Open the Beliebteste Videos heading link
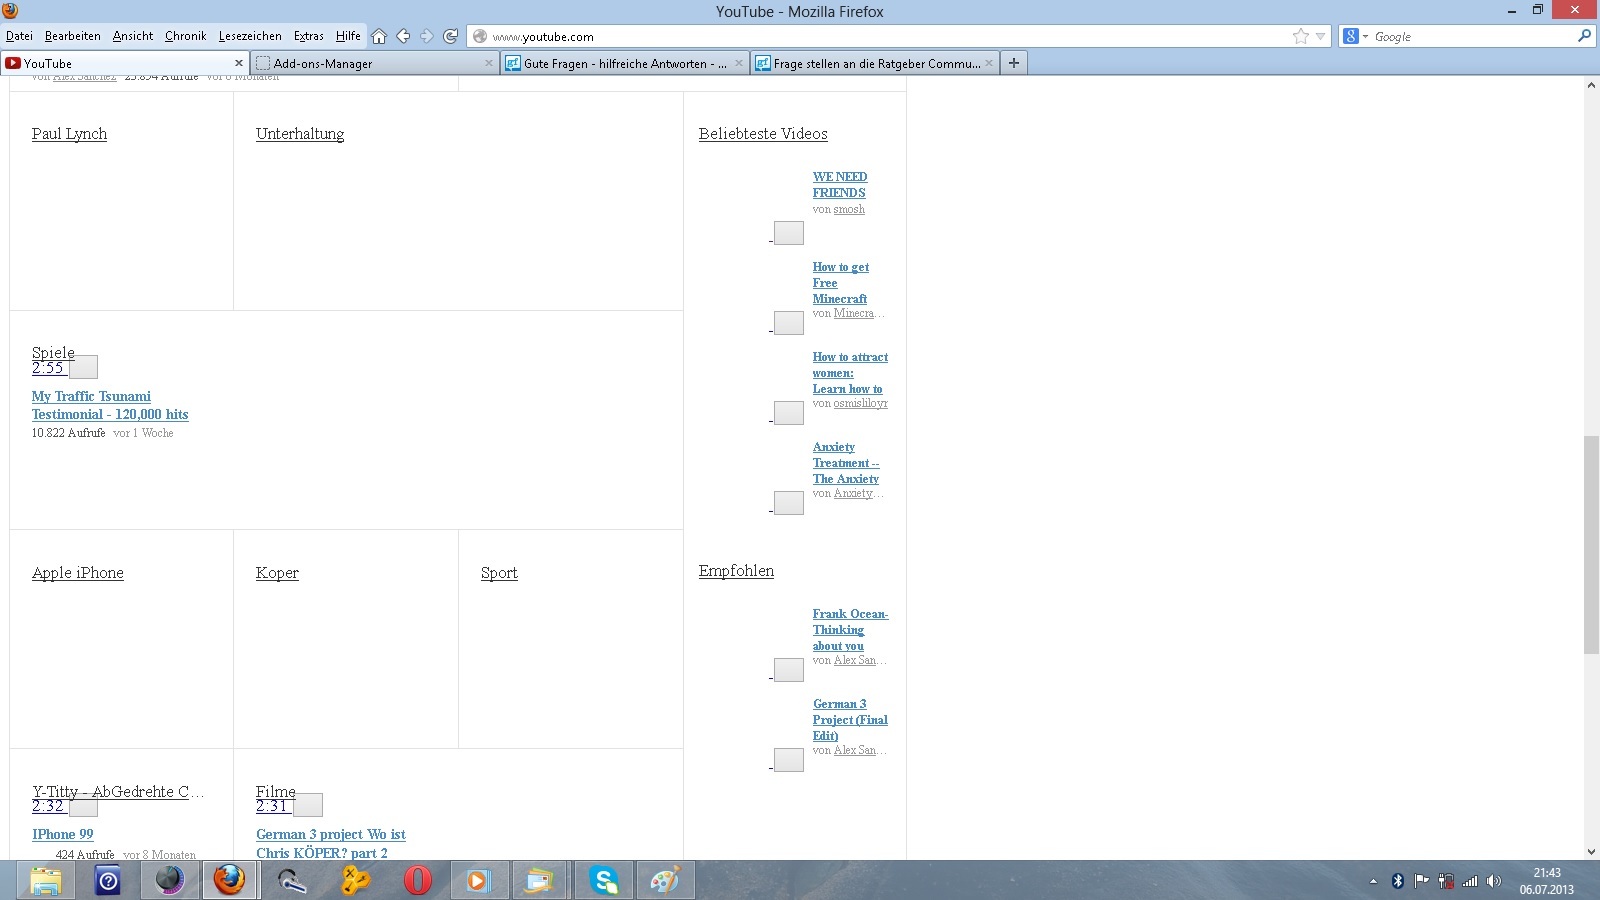This screenshot has width=1600, height=900. 763,134
